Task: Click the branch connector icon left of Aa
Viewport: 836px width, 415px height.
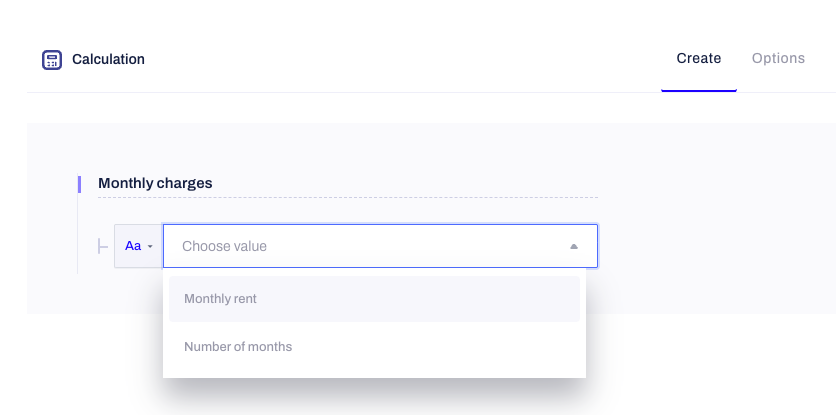Action: (103, 246)
